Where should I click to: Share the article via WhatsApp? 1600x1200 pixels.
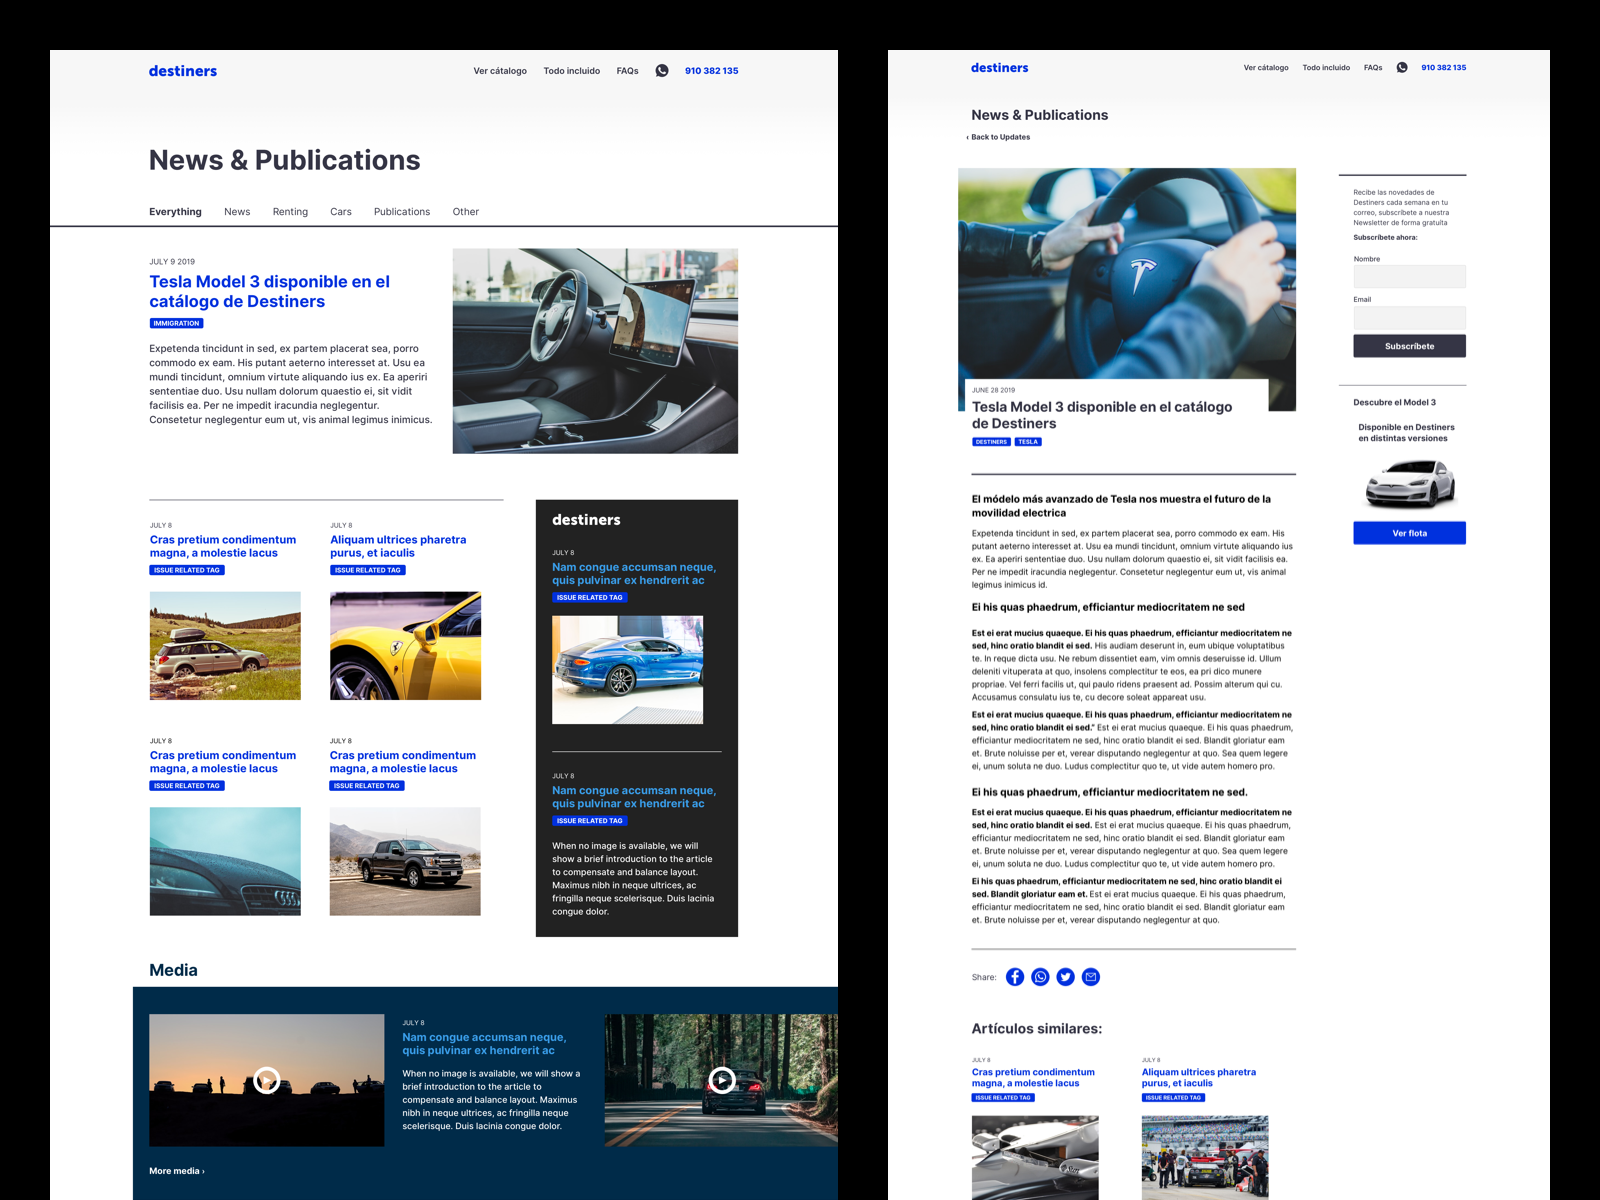click(1040, 977)
